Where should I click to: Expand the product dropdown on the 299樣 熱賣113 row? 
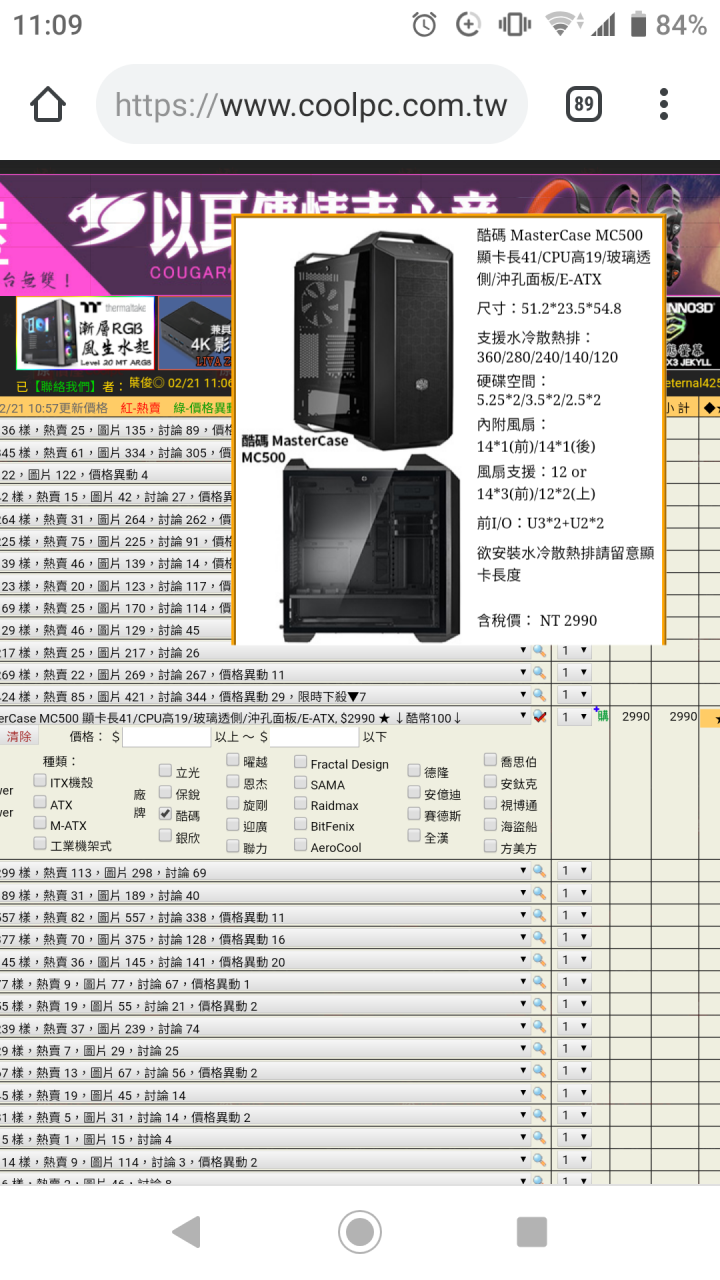(x=263, y=872)
